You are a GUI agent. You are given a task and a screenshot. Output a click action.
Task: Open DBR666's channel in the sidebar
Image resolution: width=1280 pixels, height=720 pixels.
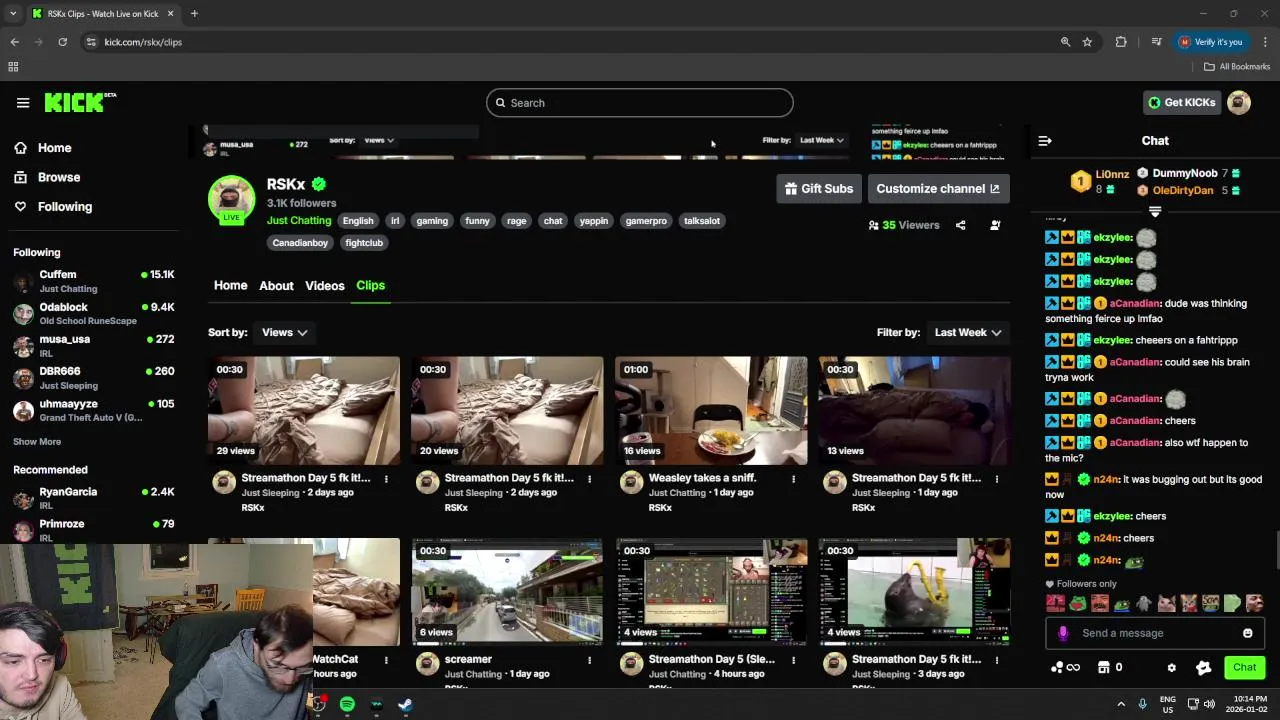point(94,378)
